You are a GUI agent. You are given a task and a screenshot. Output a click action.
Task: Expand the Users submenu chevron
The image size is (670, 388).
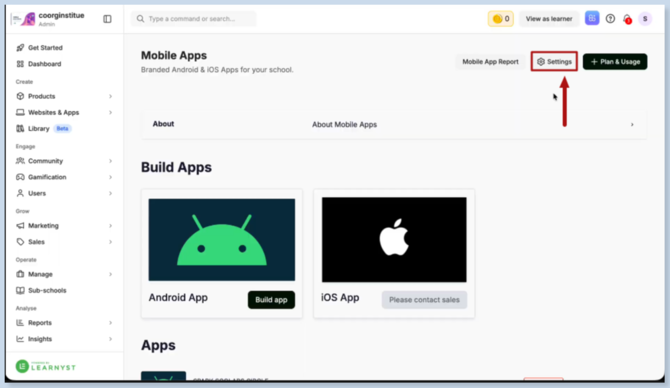click(110, 193)
